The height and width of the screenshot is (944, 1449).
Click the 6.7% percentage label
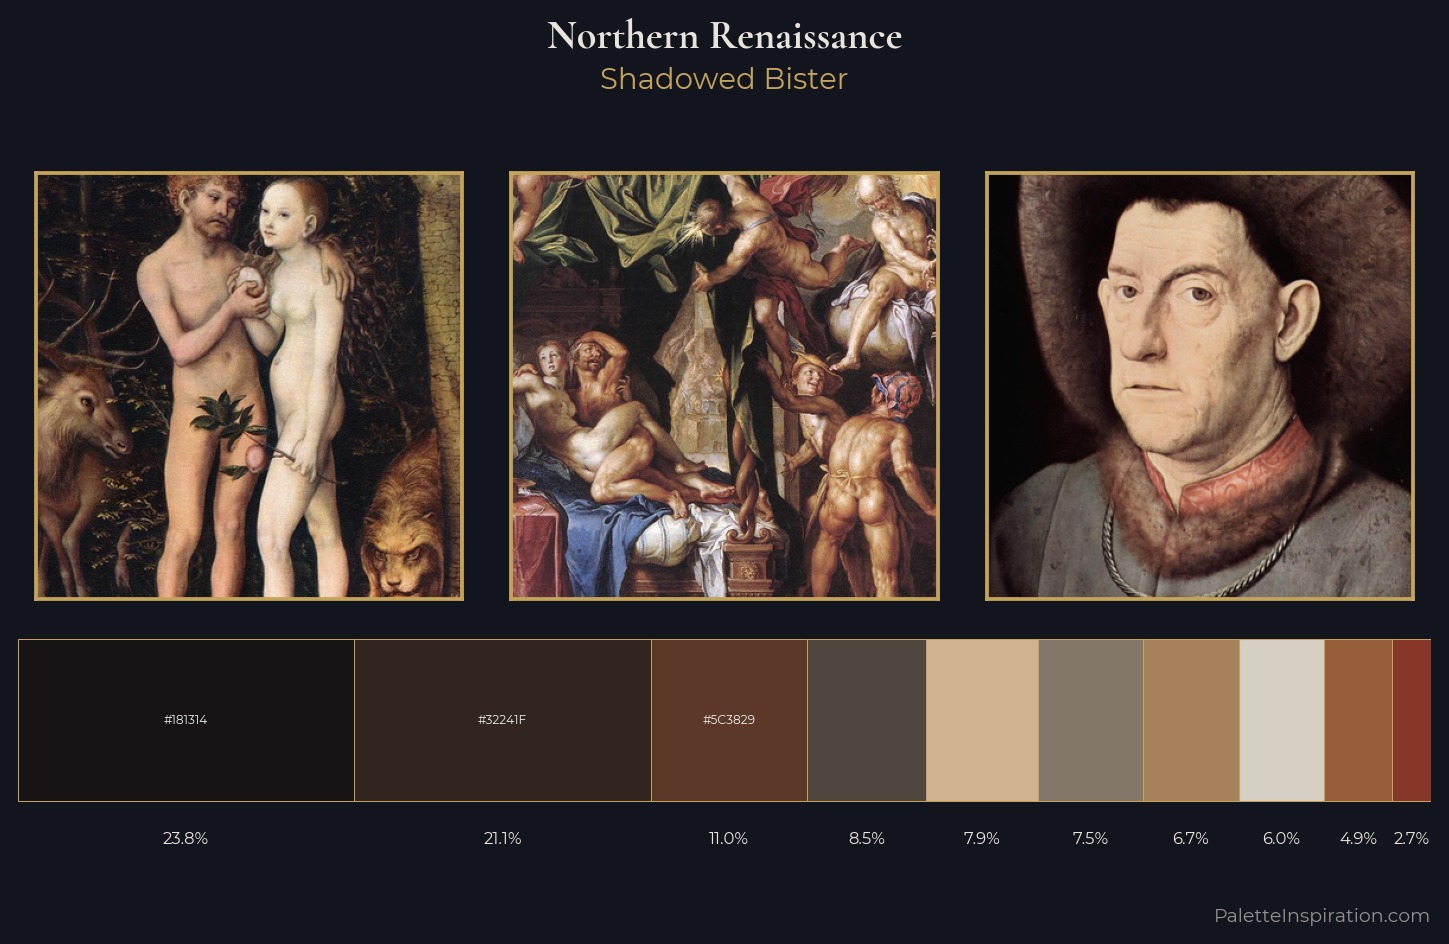[x=1191, y=838]
